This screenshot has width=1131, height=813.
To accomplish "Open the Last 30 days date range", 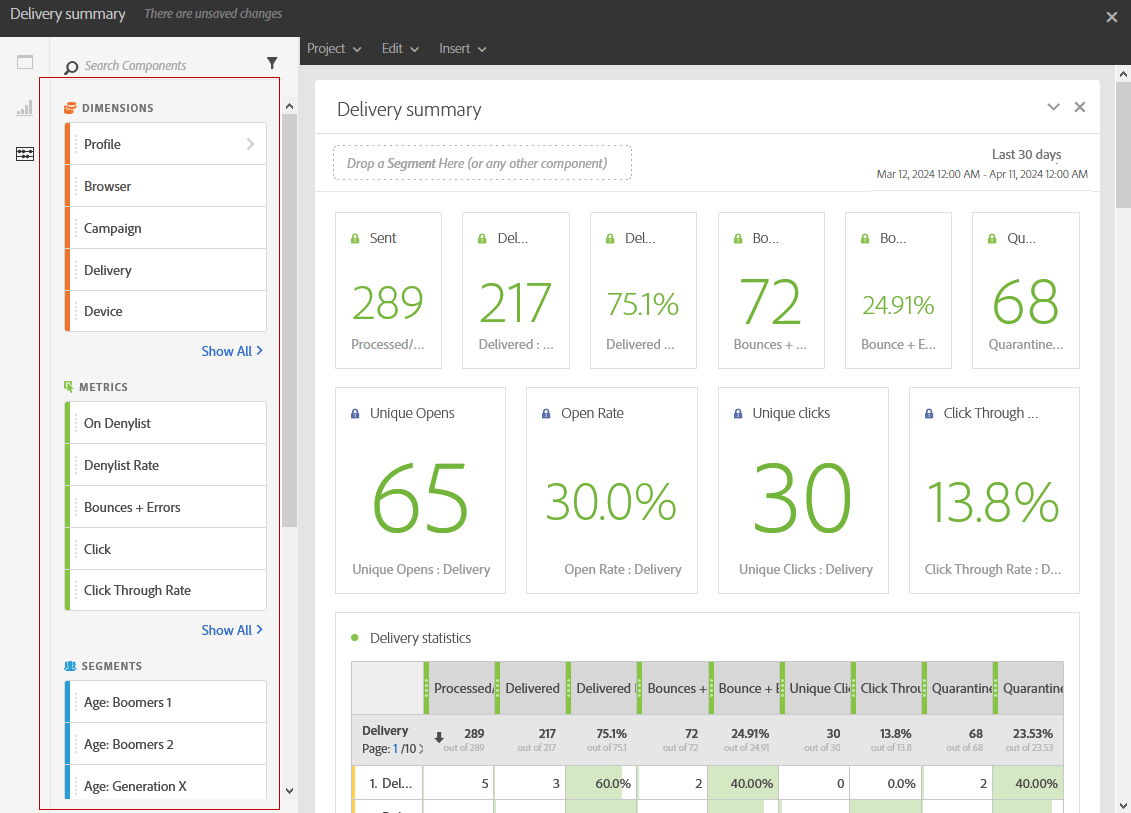I will coord(1026,155).
